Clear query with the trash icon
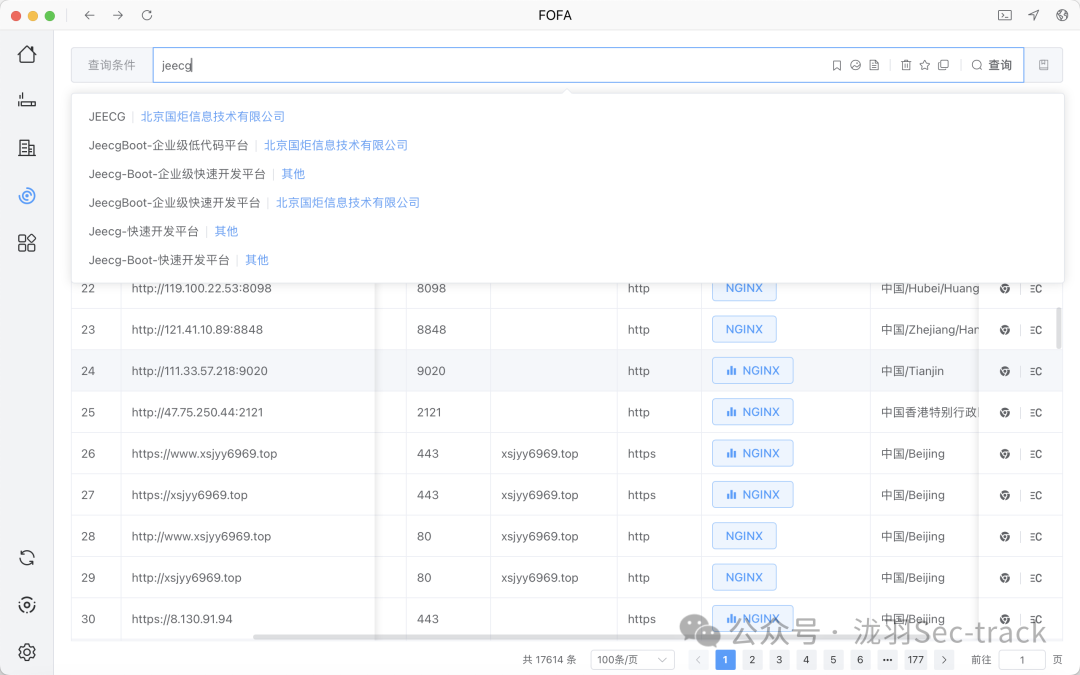 pos(906,65)
